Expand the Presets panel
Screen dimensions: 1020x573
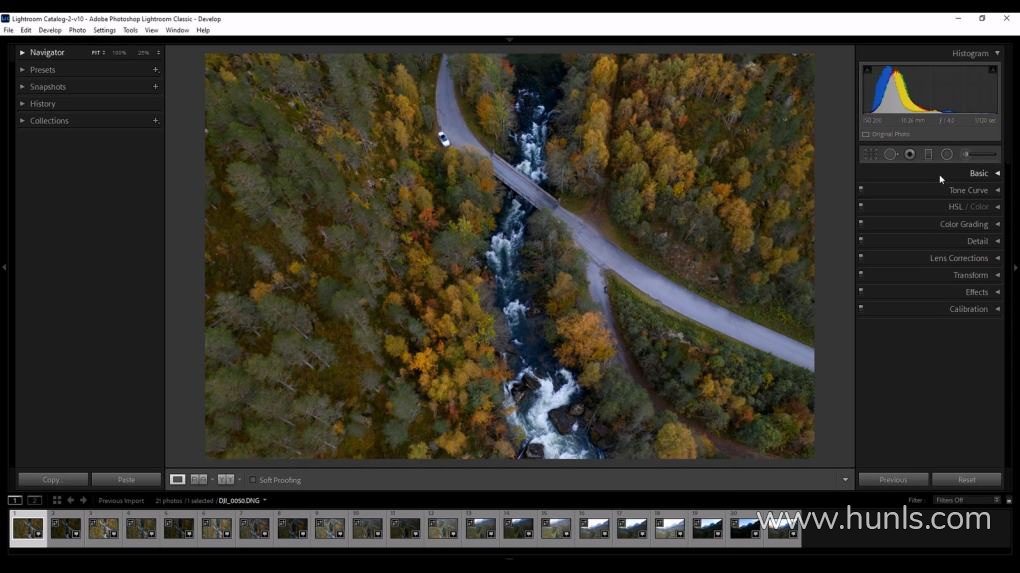(22, 70)
